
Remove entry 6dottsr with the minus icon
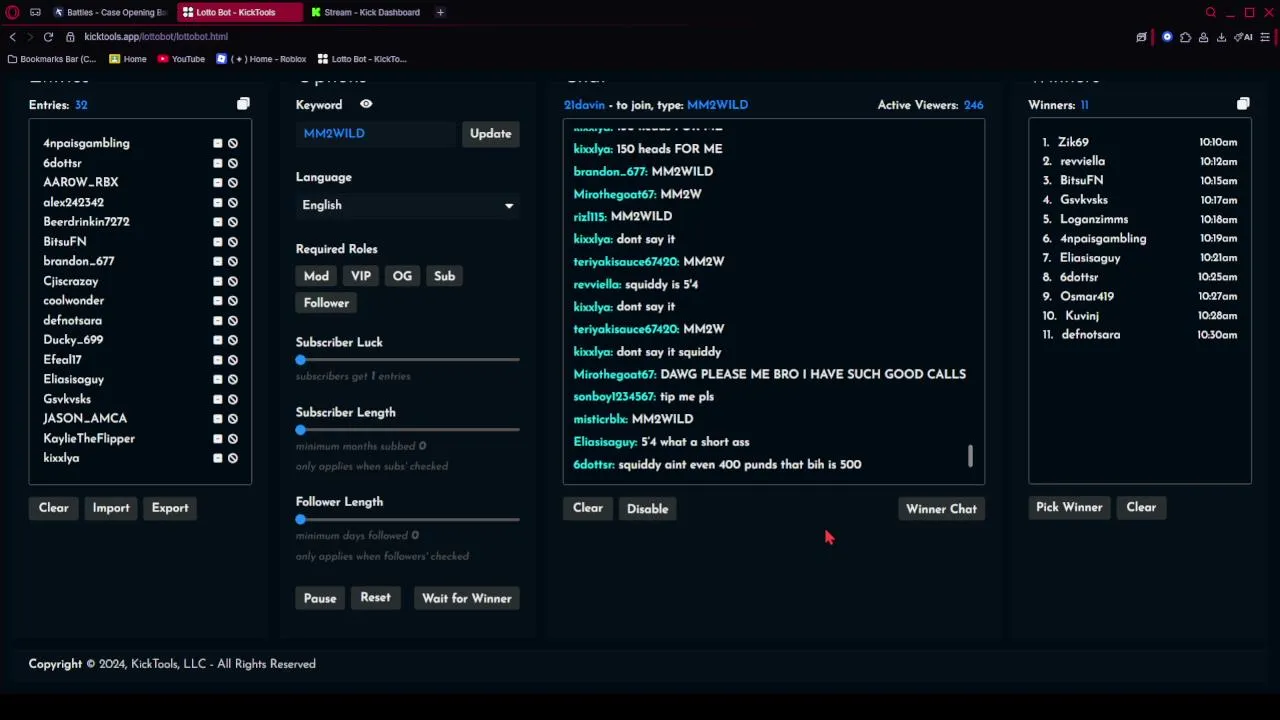coord(218,163)
